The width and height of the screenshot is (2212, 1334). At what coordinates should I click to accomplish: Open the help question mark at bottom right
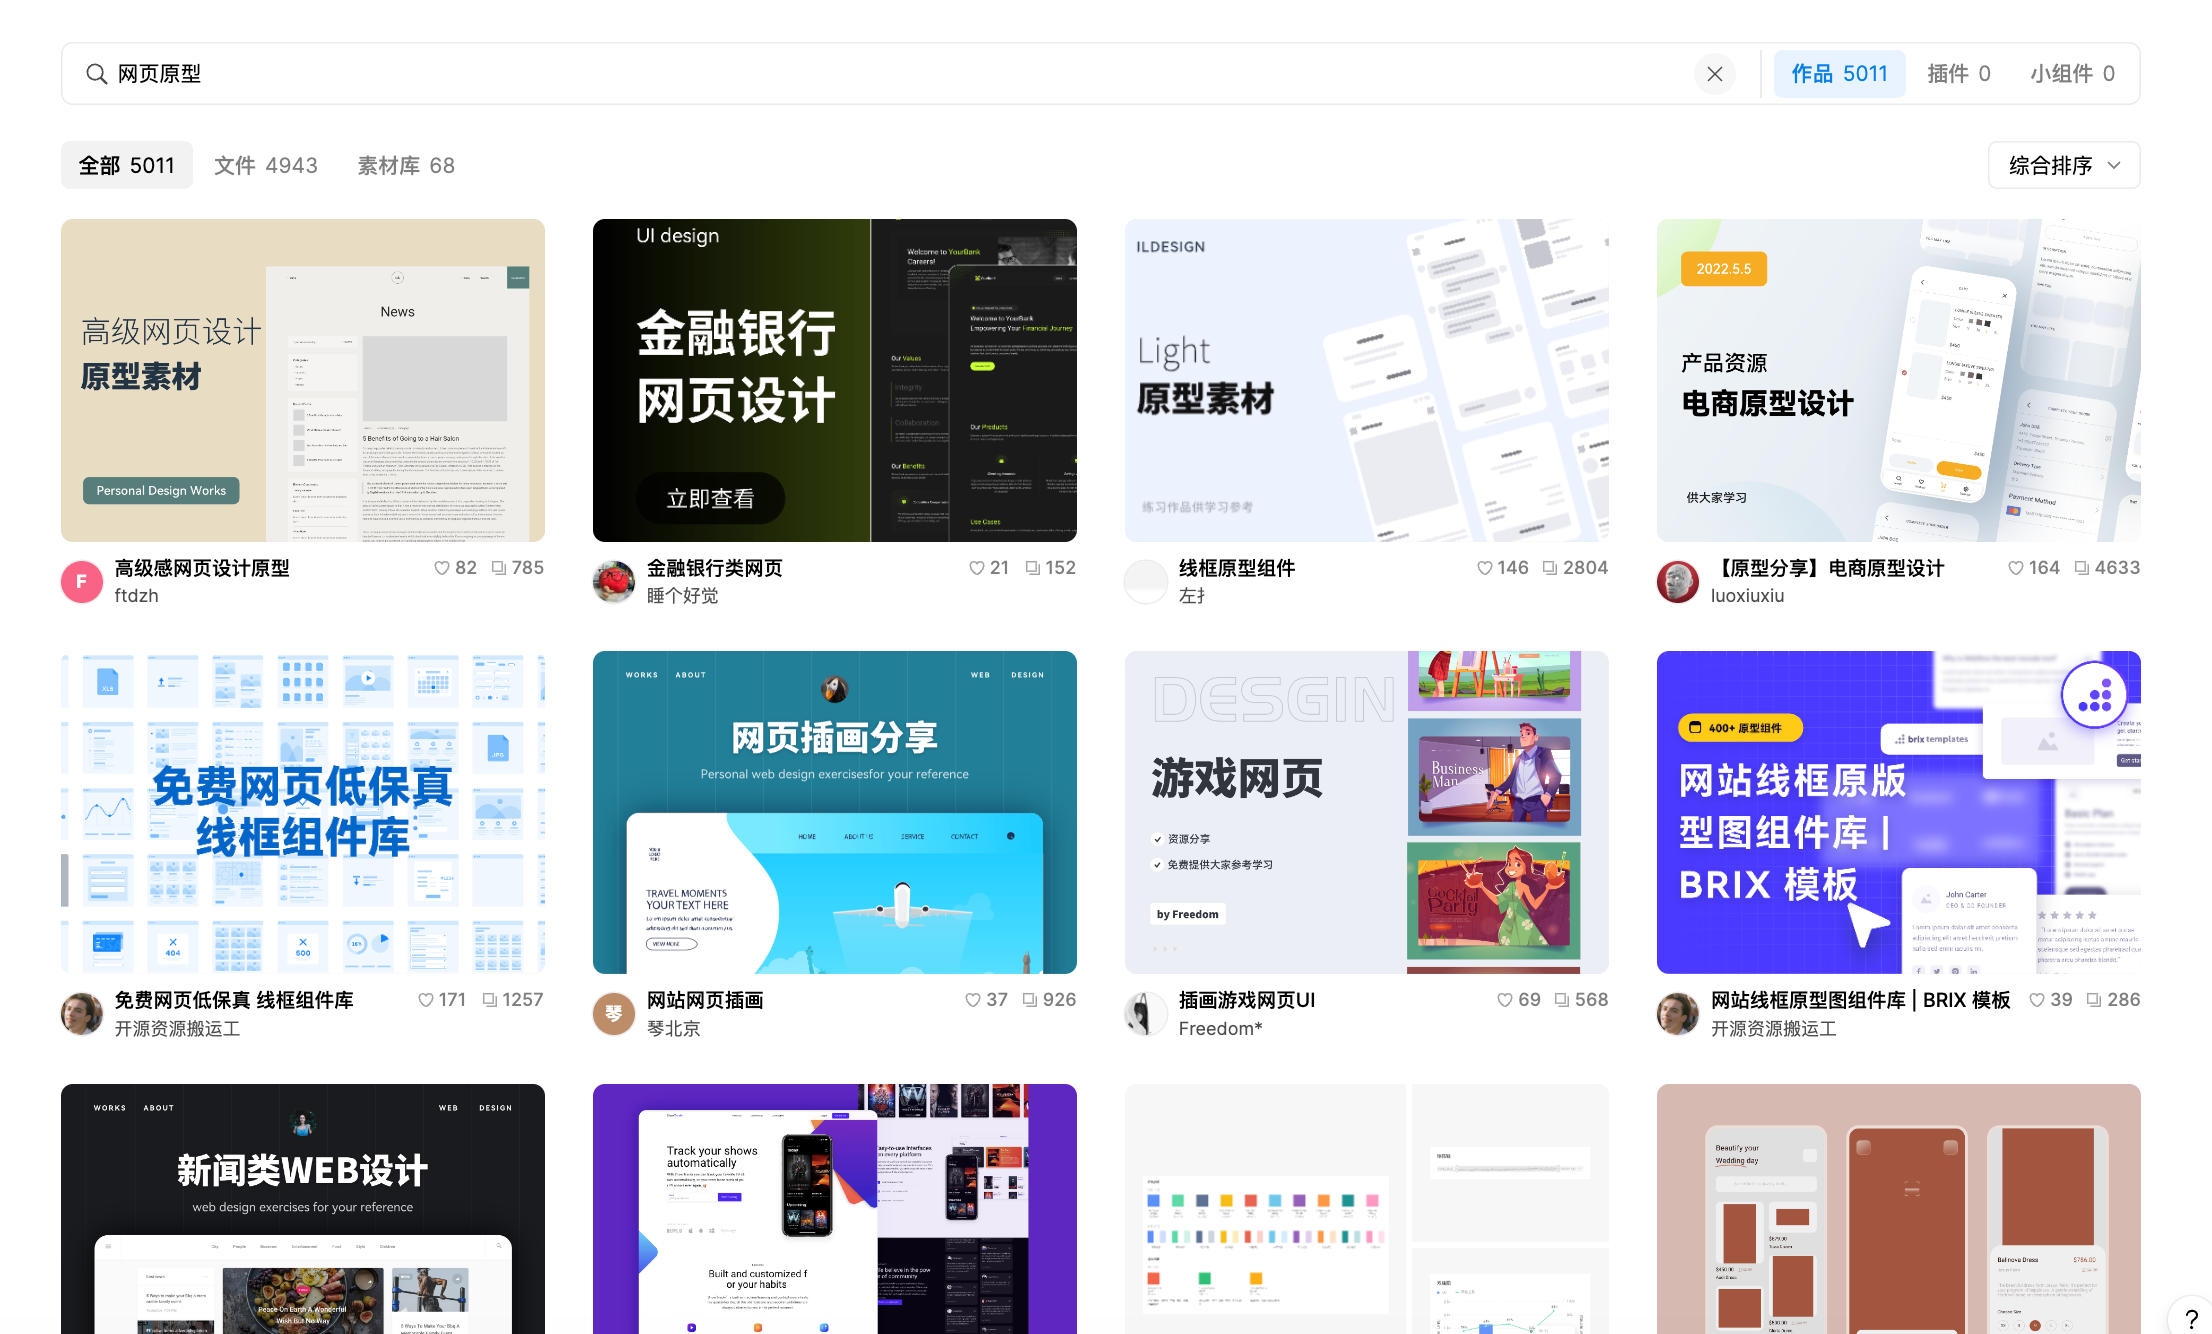pos(2193,1315)
